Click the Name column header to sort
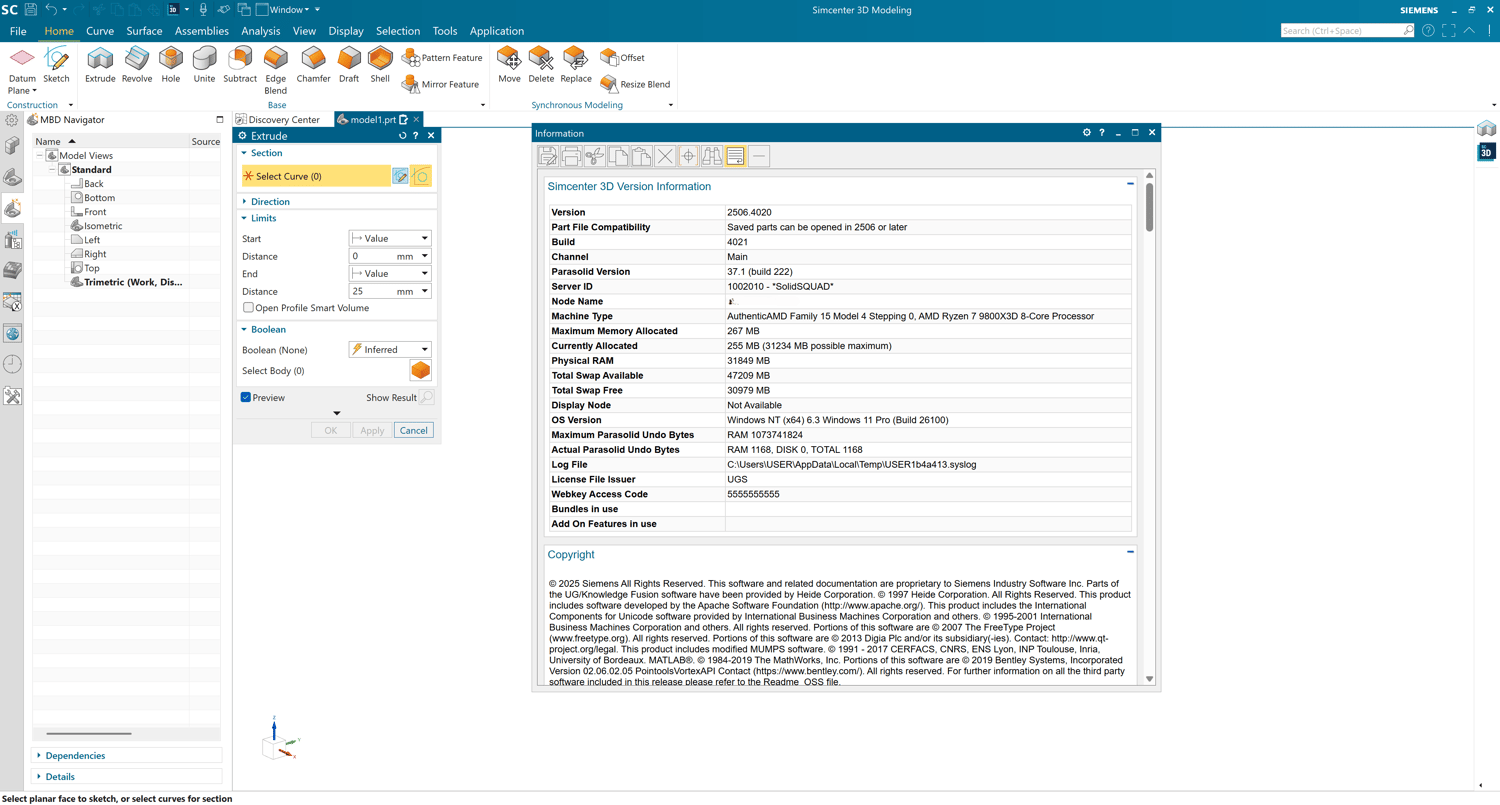Screen dimensions: 1500x805 (x=48, y=142)
